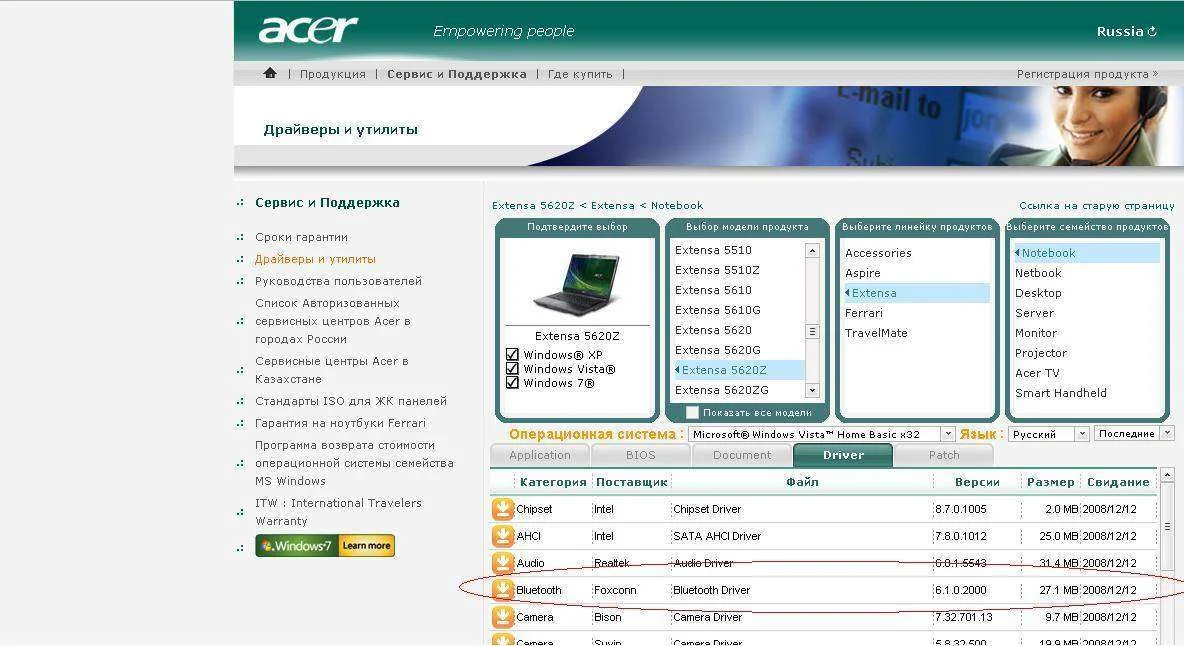Screen dimensions: 1184x646
Task: Click the download icon for the Bison Camera driver
Action: tap(502, 617)
